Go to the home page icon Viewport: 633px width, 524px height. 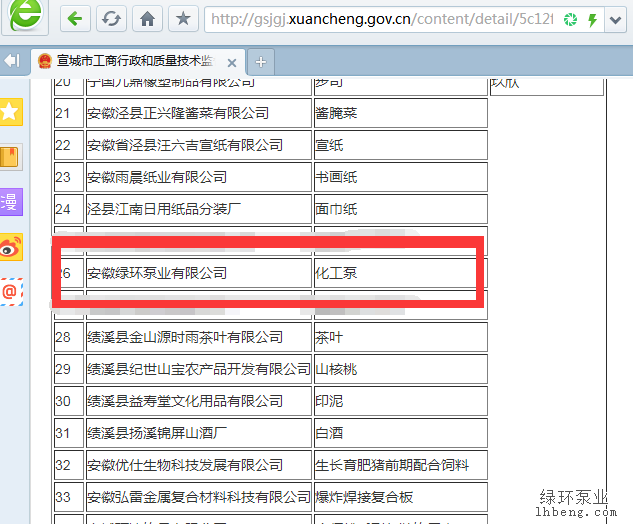pos(147,19)
